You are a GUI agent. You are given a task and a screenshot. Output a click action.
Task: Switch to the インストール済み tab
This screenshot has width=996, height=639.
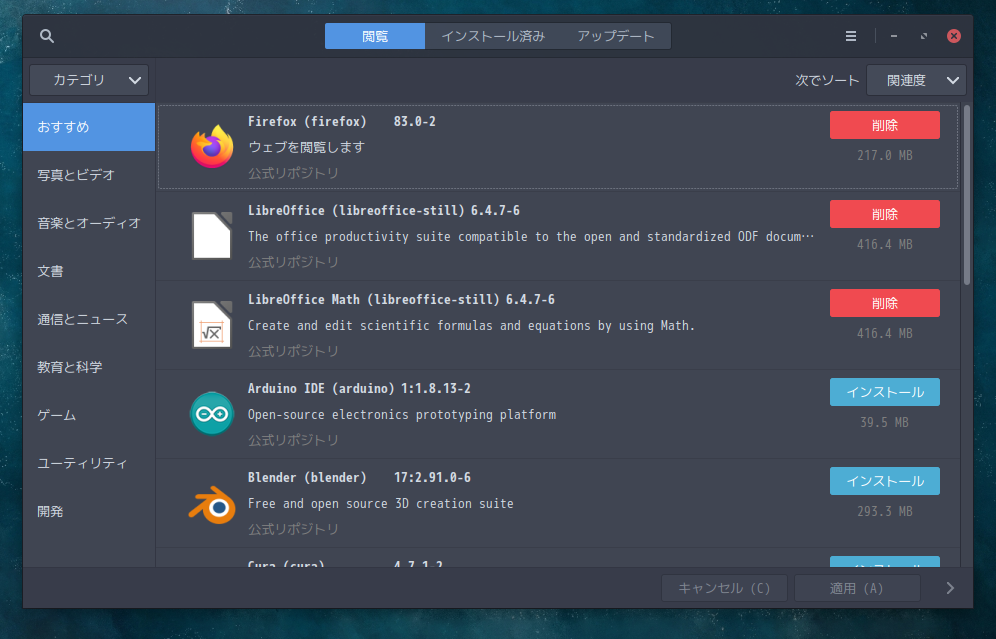493,36
